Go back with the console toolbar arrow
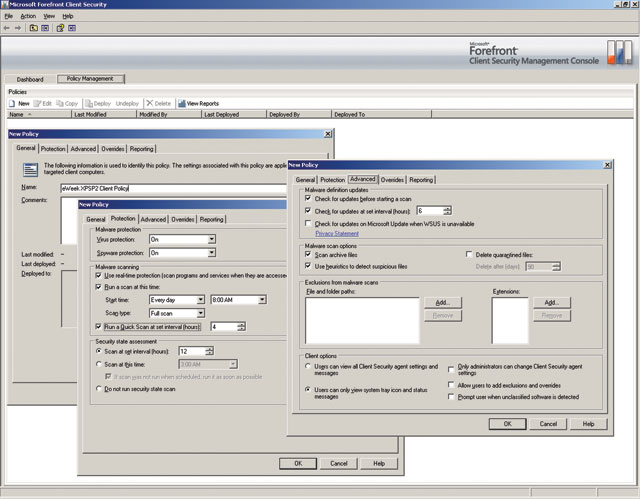Viewport: 640px width, 499px height. [6, 28]
